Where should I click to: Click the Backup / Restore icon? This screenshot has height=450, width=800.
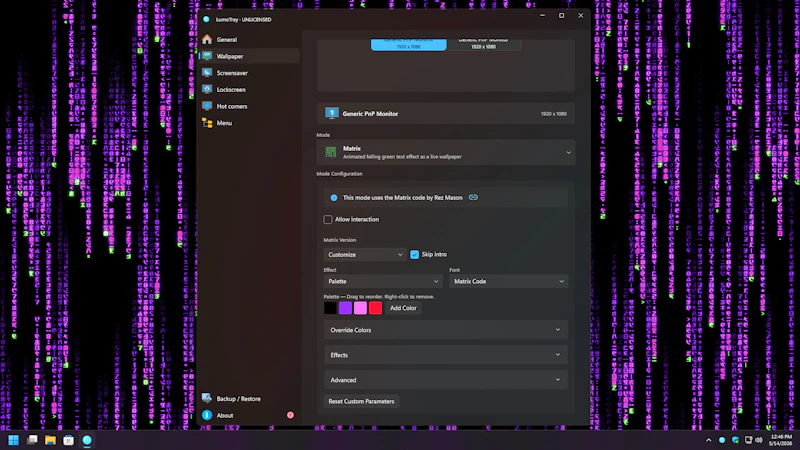pyautogui.click(x=207, y=398)
